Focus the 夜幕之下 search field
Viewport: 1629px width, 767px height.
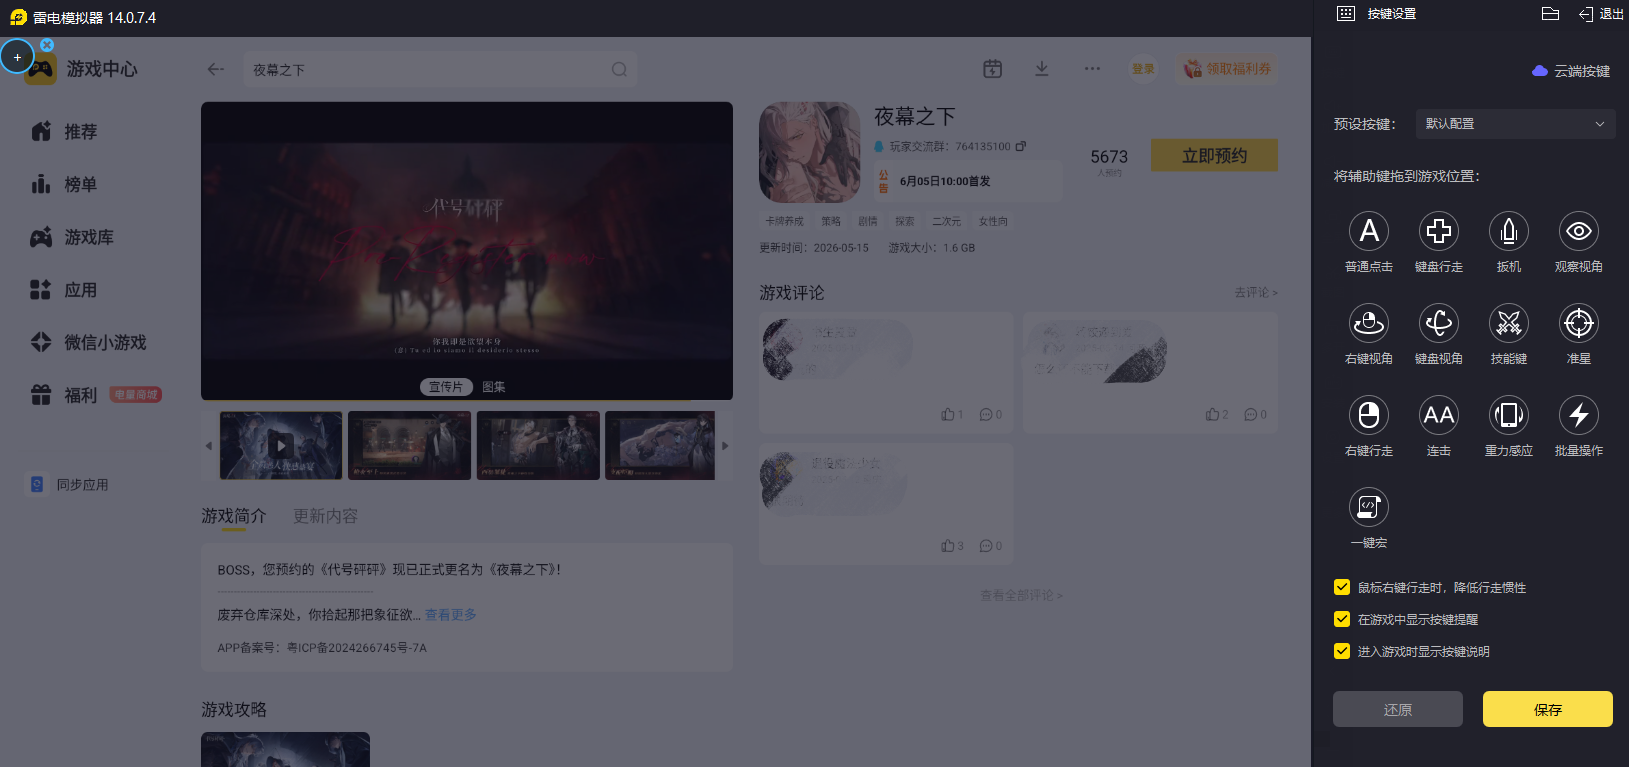[440, 69]
